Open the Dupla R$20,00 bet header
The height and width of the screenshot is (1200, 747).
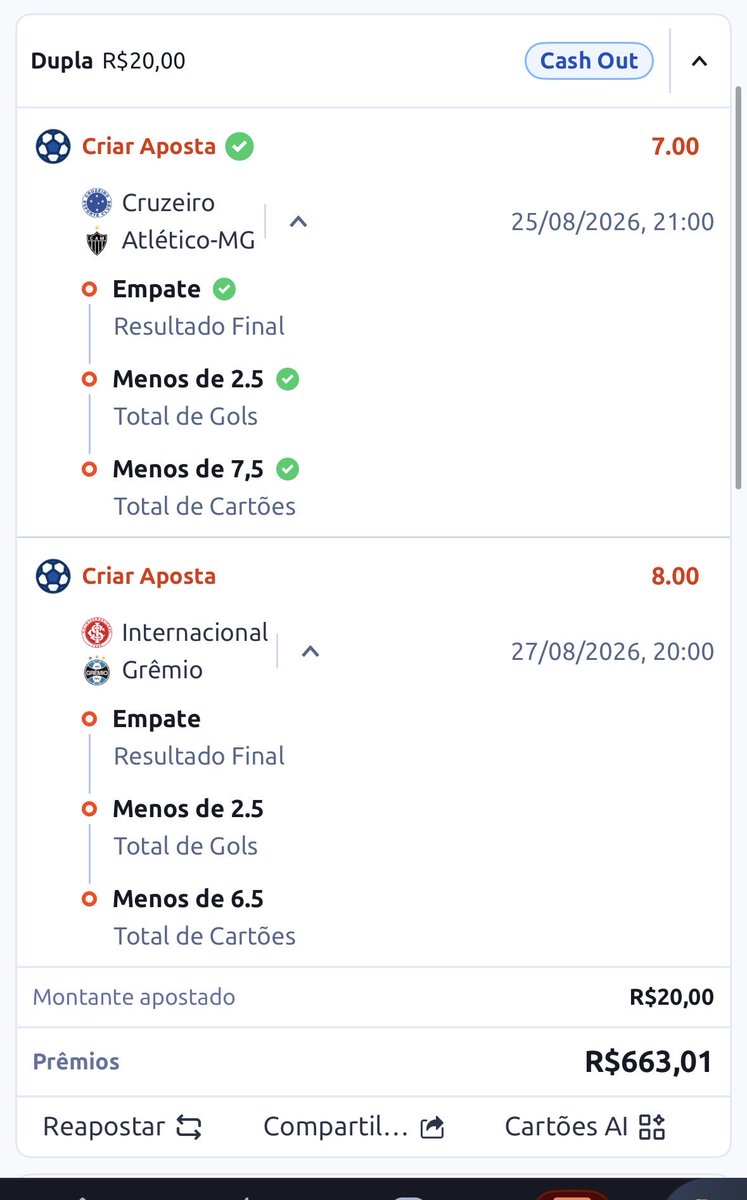coord(108,61)
